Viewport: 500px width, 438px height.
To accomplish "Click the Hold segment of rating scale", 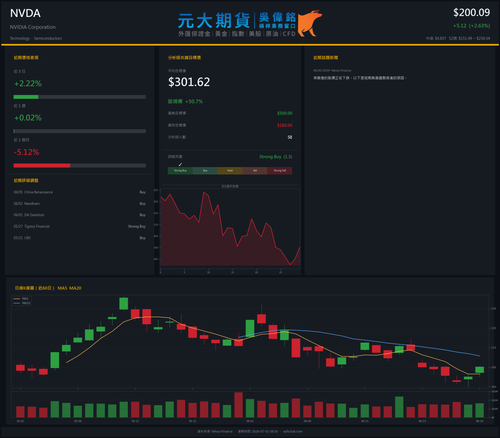I will [230, 171].
